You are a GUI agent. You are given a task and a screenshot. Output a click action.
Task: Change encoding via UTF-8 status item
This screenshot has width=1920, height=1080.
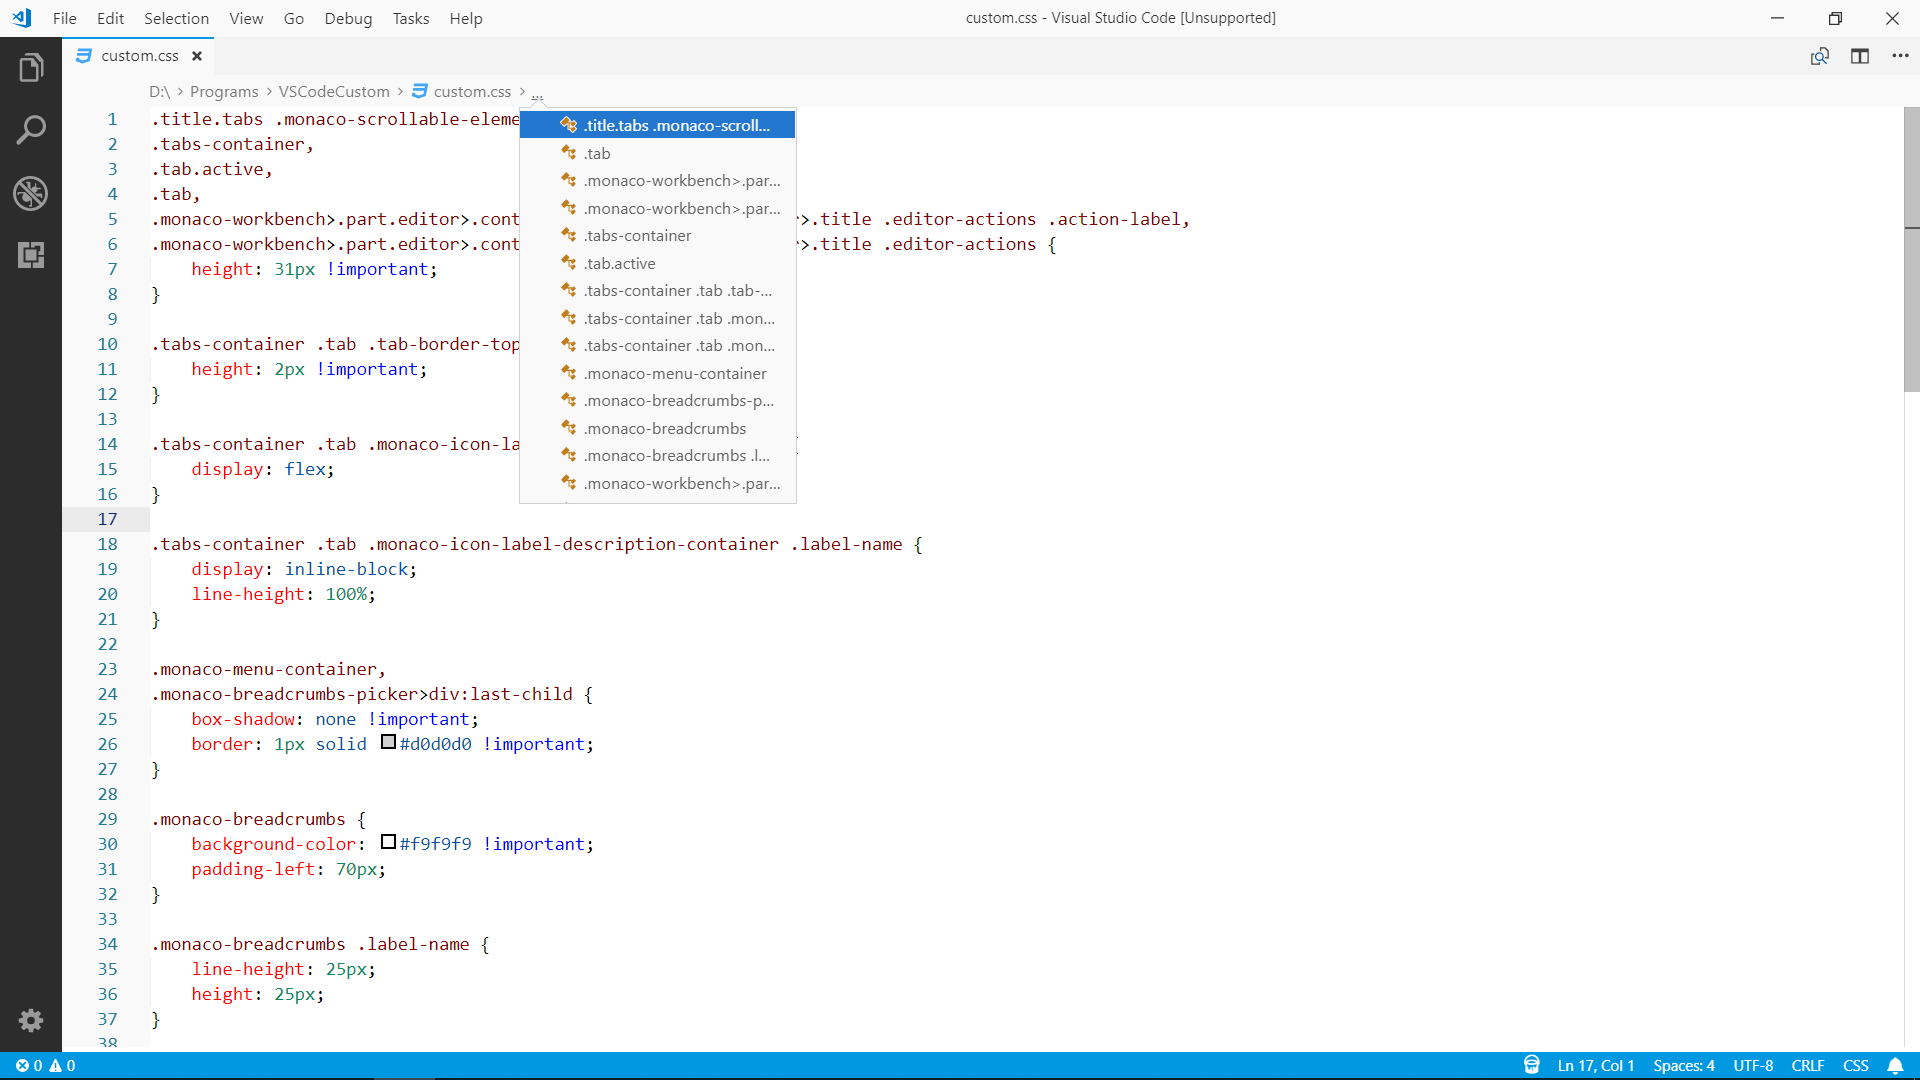1753,1066
